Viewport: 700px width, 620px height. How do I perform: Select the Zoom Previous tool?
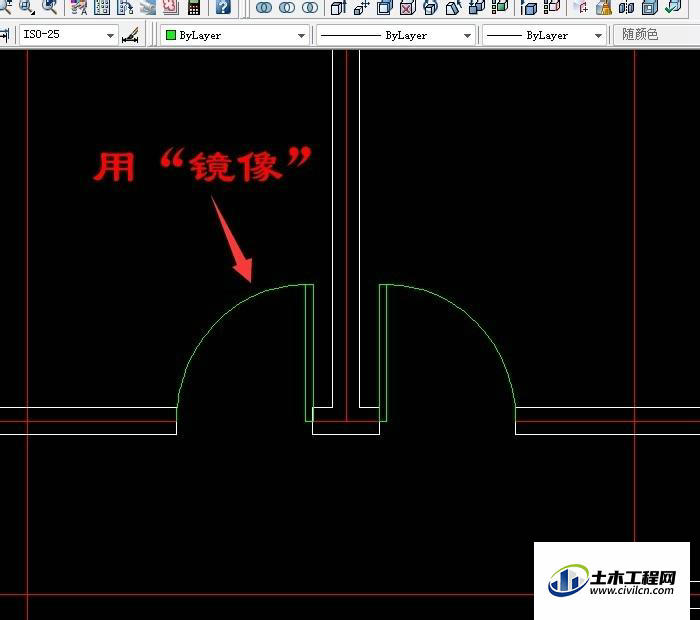(x=49, y=6)
